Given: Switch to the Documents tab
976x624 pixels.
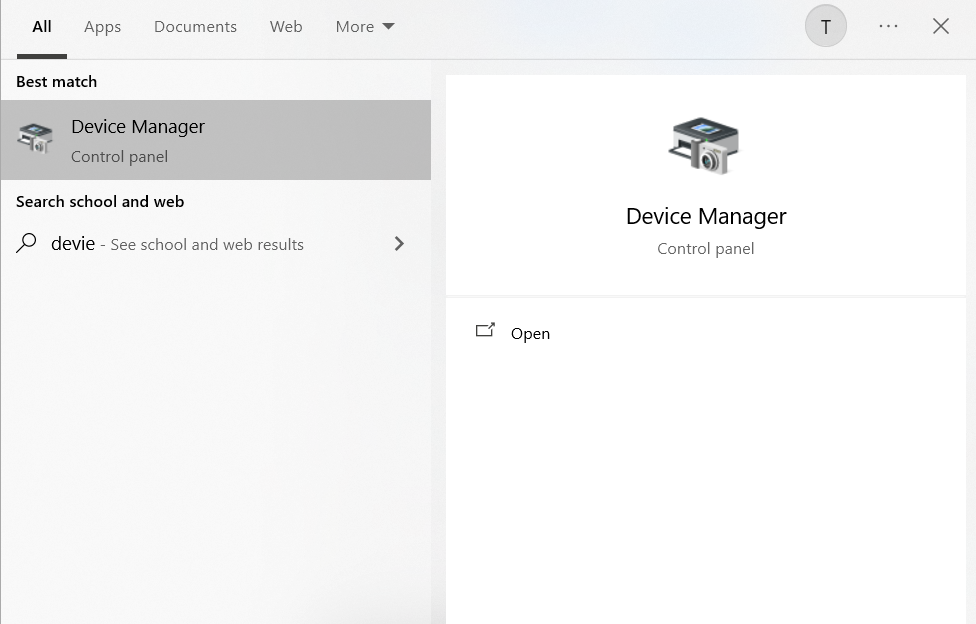Looking at the screenshot, I should (x=195, y=27).
